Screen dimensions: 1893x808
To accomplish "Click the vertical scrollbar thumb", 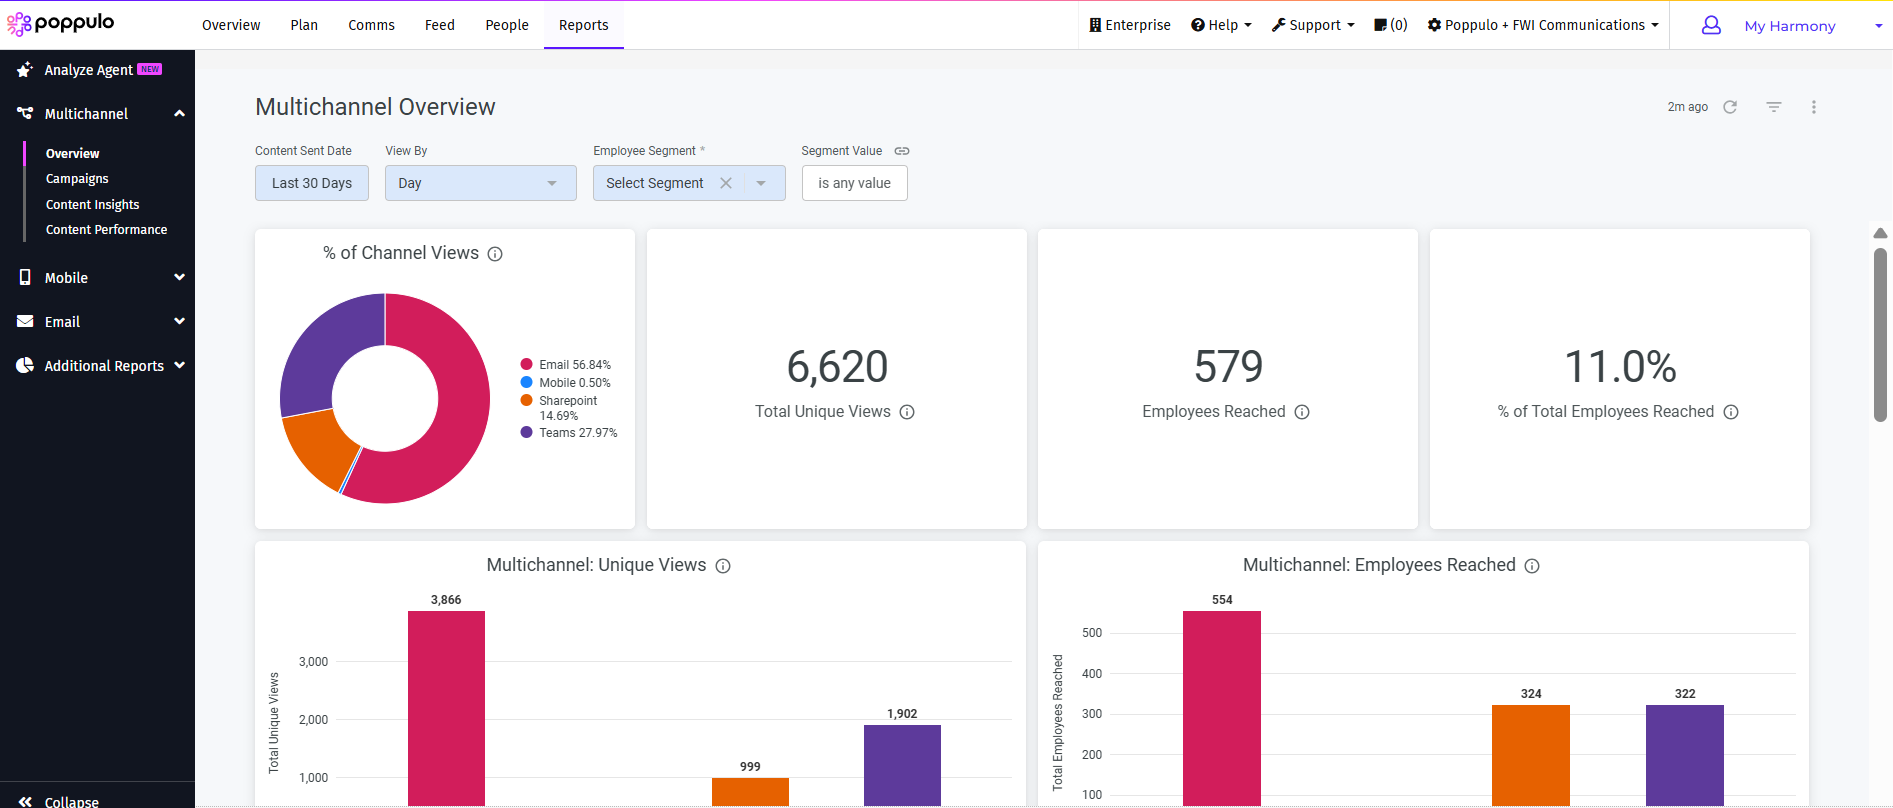I will (1880, 335).
